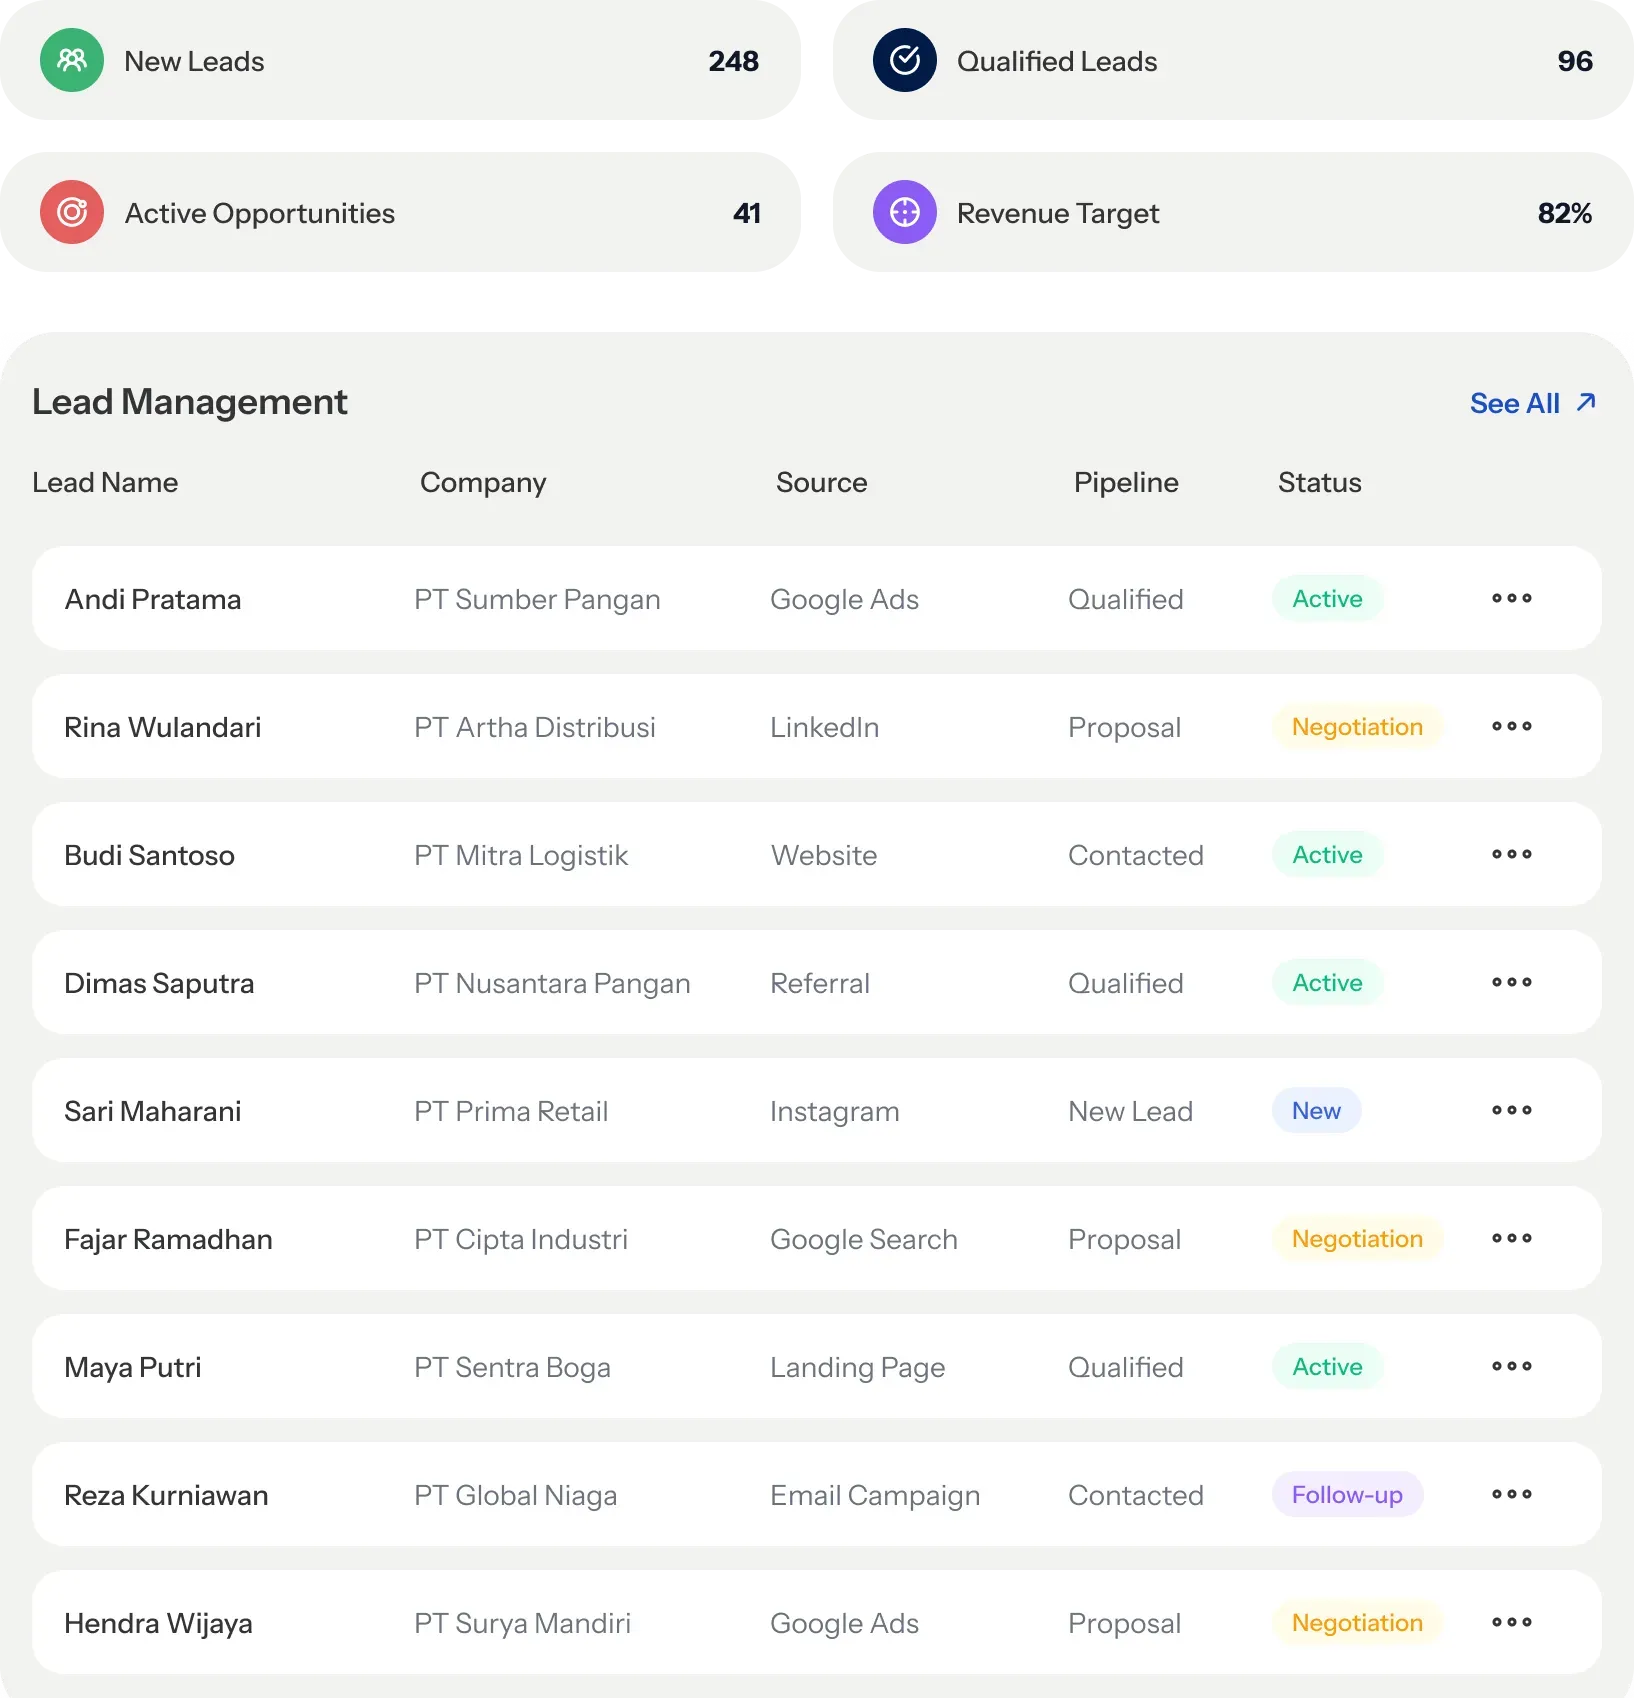Sort by the Lead Name column header
The width and height of the screenshot is (1634, 1698).
coord(105,482)
